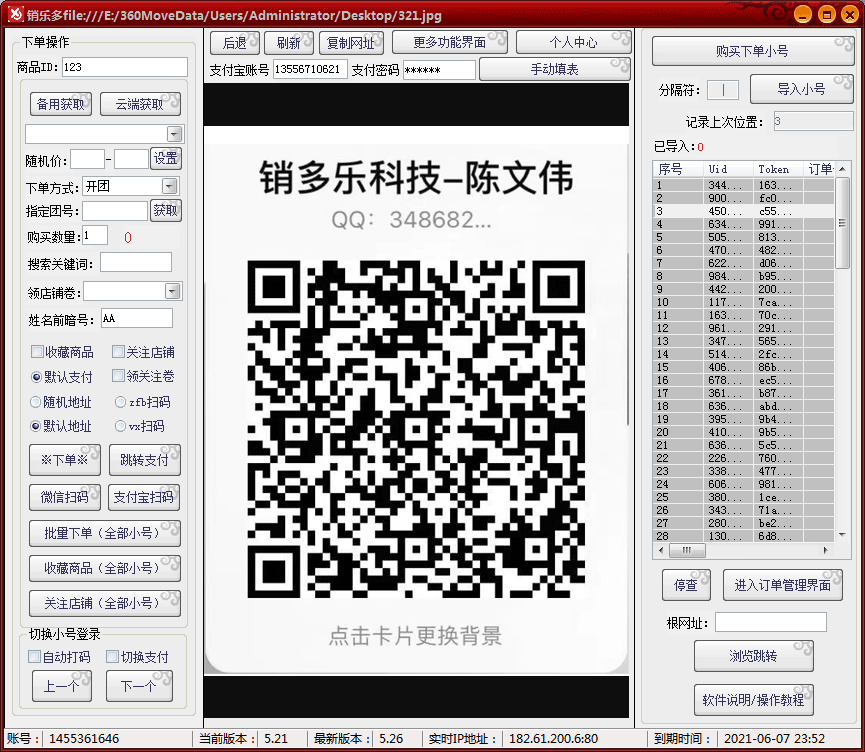The height and width of the screenshot is (752, 865).
Task: Click the 订单 column header
Action: coord(820,169)
